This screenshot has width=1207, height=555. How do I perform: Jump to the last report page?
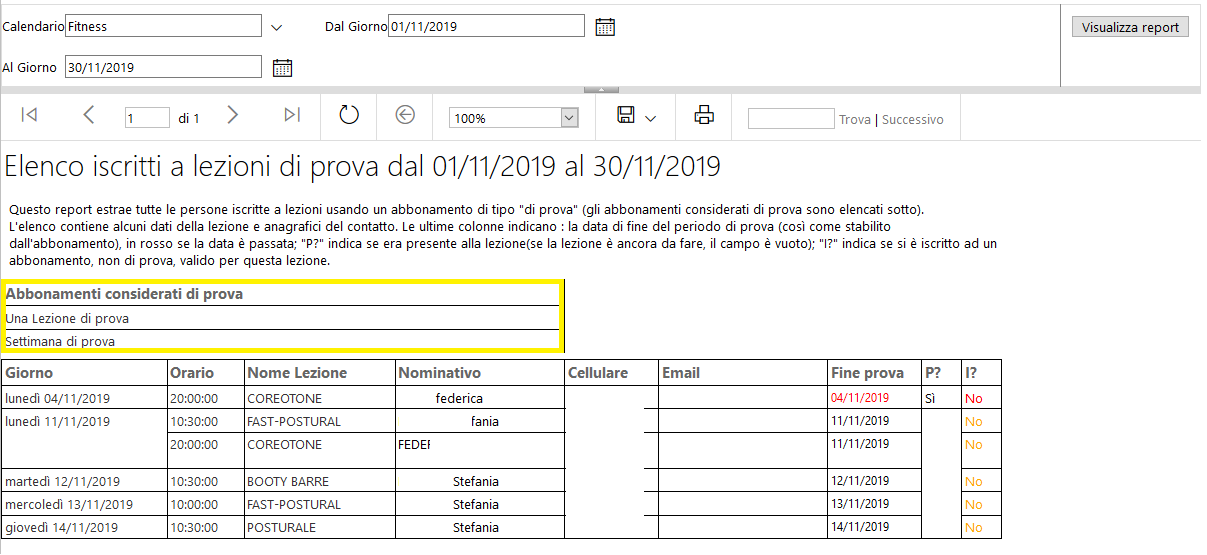point(292,116)
